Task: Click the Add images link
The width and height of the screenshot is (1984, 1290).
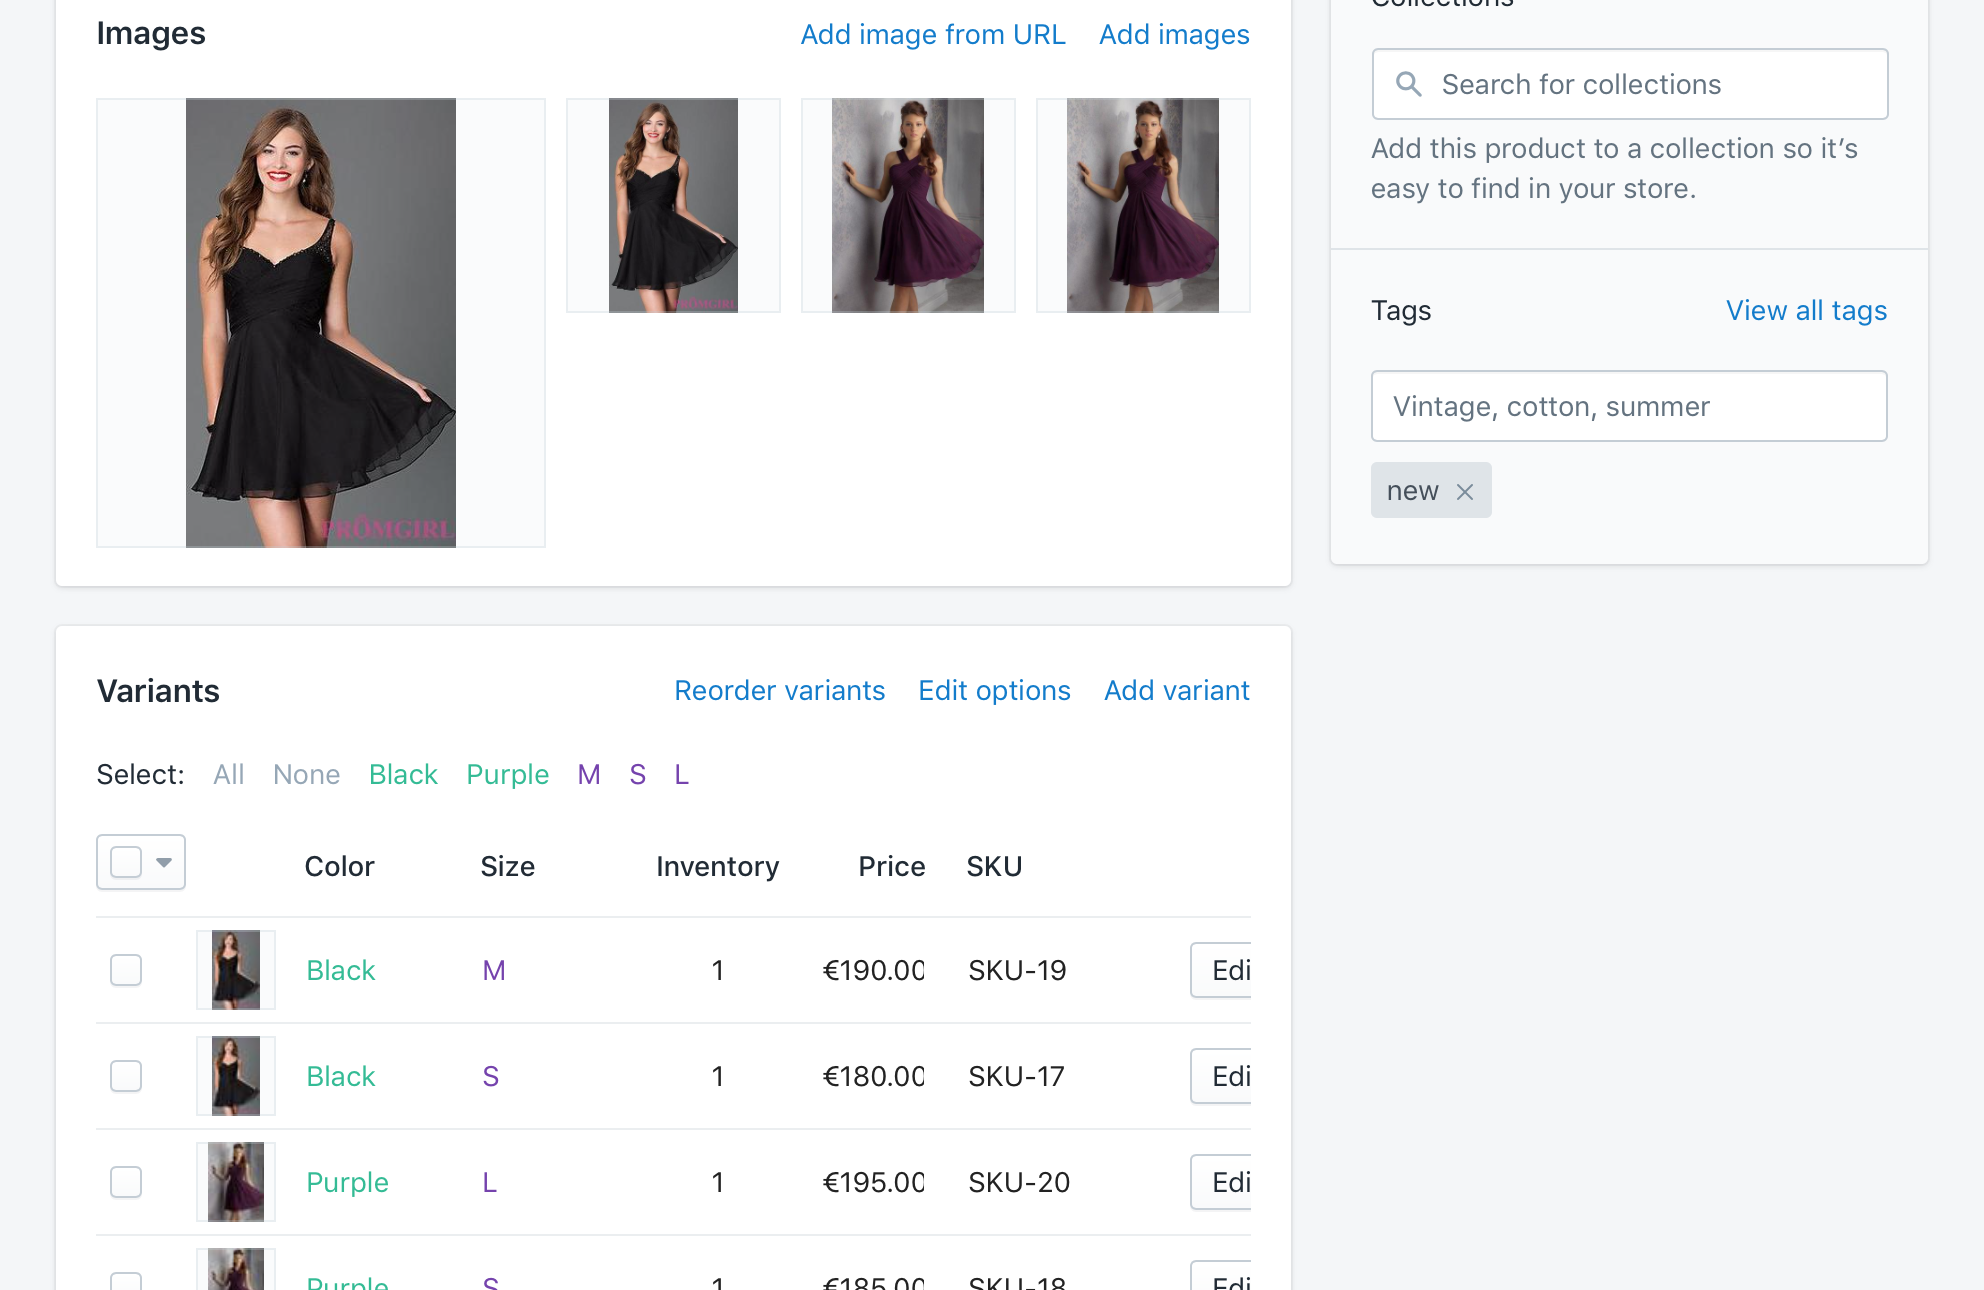Action: coord(1174,34)
